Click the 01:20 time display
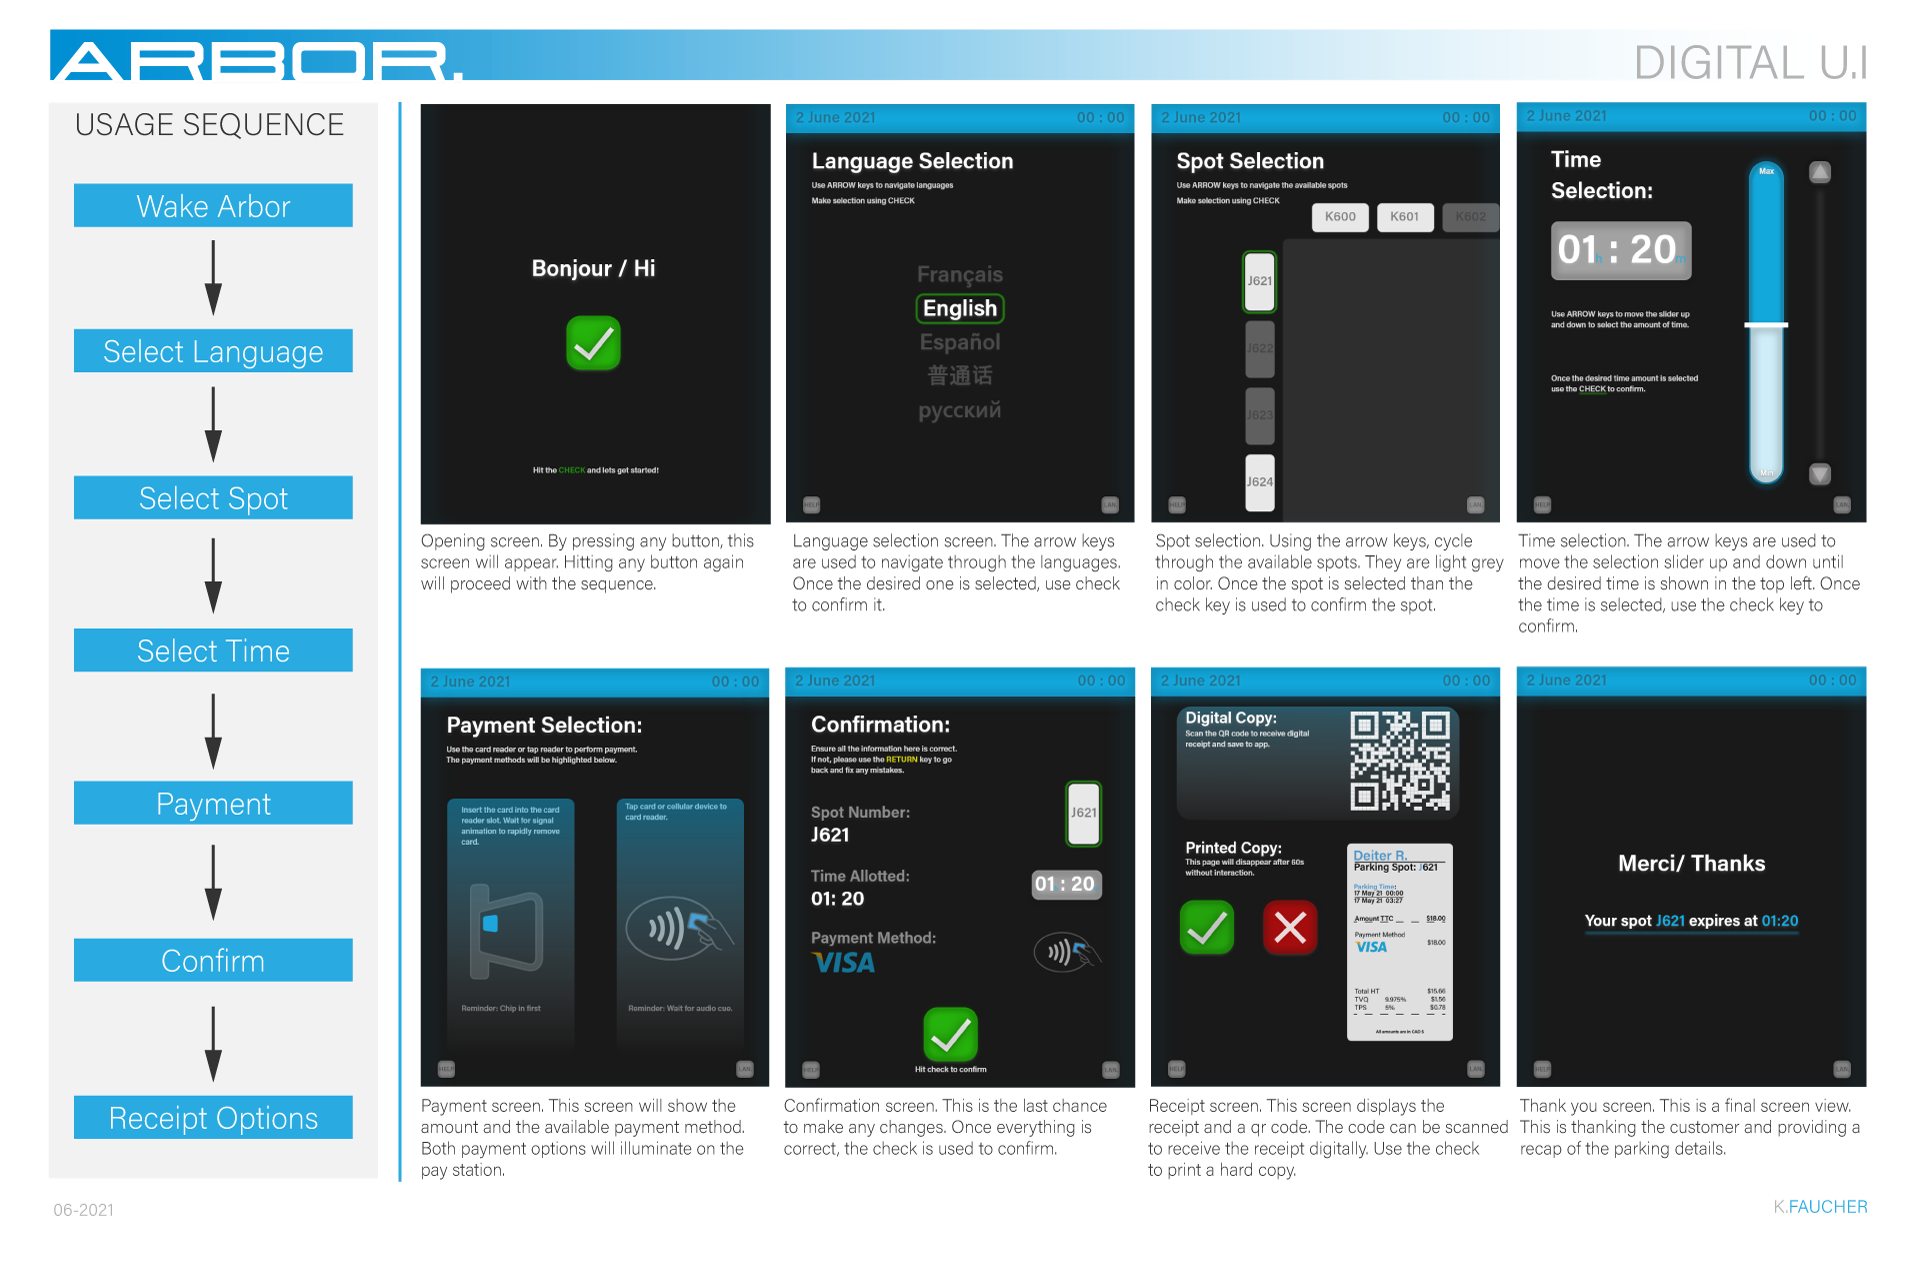 (x=1620, y=250)
